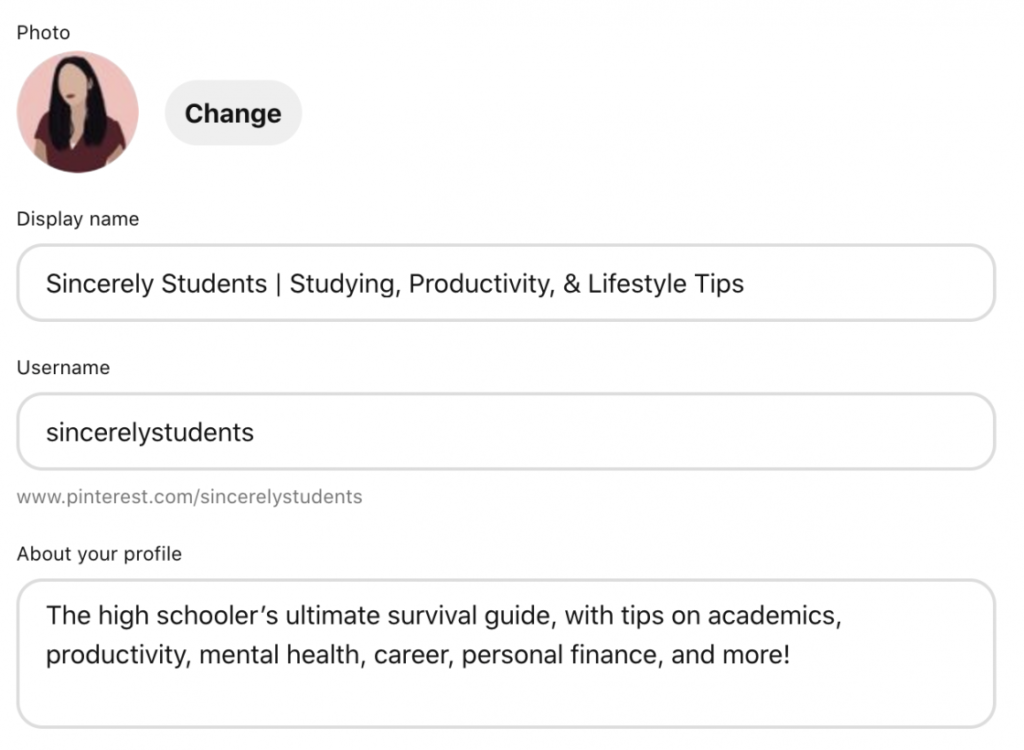Click the vertical bar separator in Display name
The height and width of the screenshot is (750, 1024).
pyautogui.click(x=277, y=284)
